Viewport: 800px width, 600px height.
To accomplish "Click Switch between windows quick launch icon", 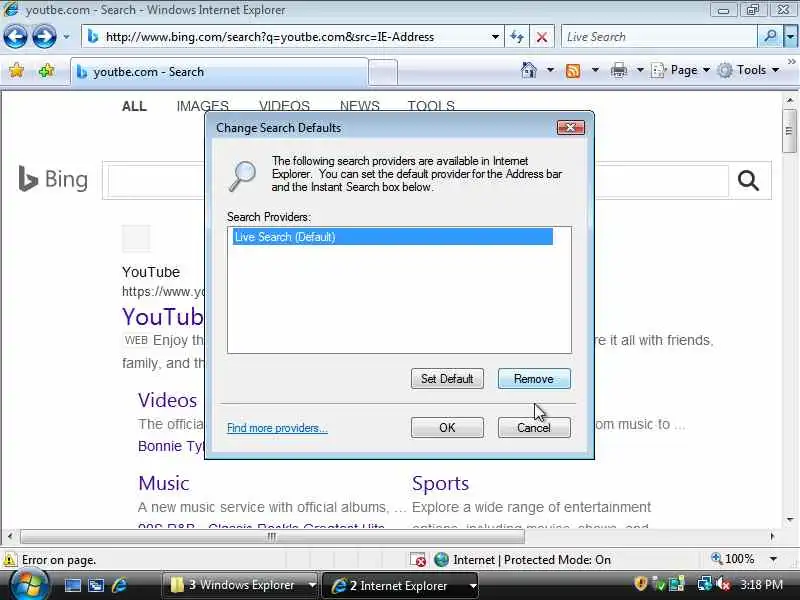I will tap(95, 585).
